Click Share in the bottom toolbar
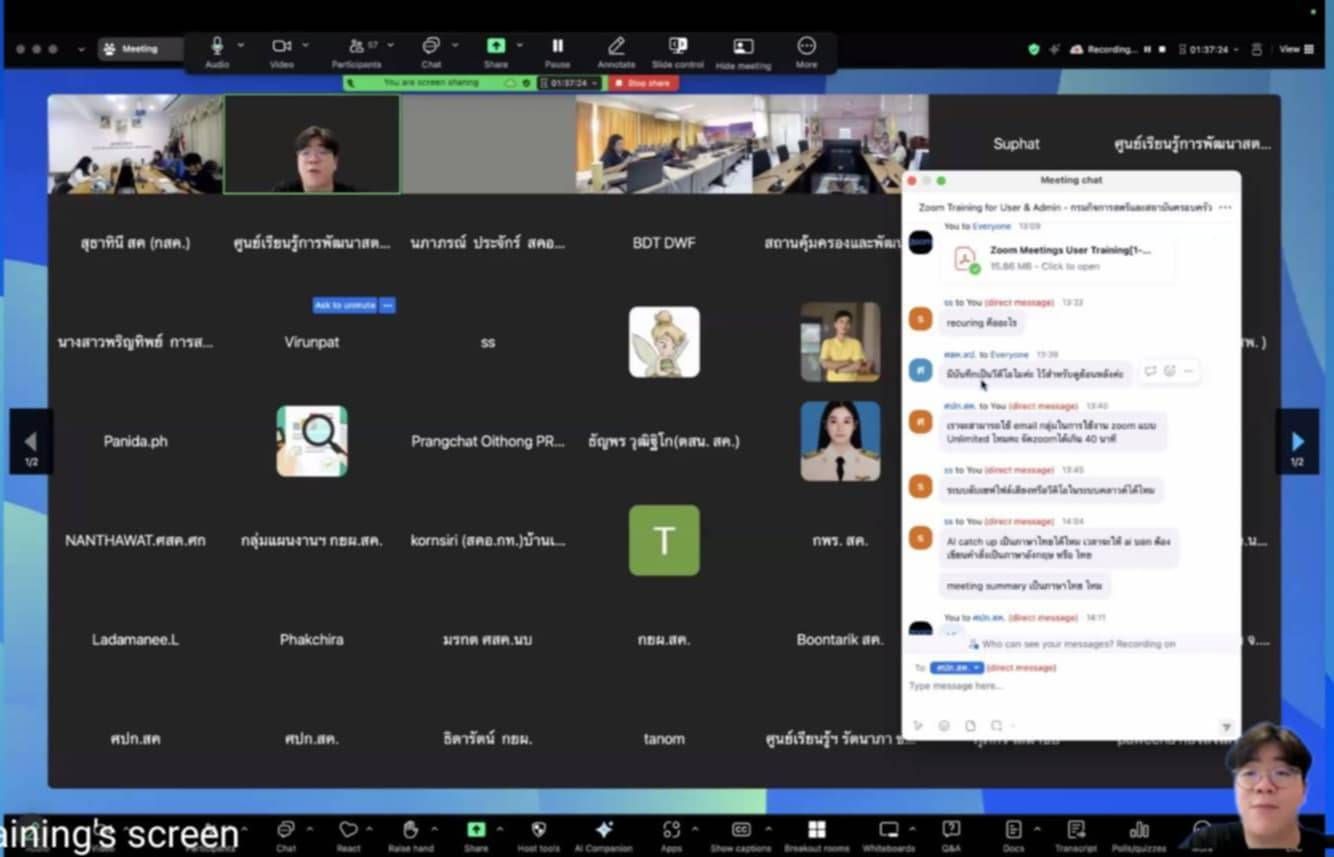Viewport: 1334px width, 857px height. click(x=476, y=835)
